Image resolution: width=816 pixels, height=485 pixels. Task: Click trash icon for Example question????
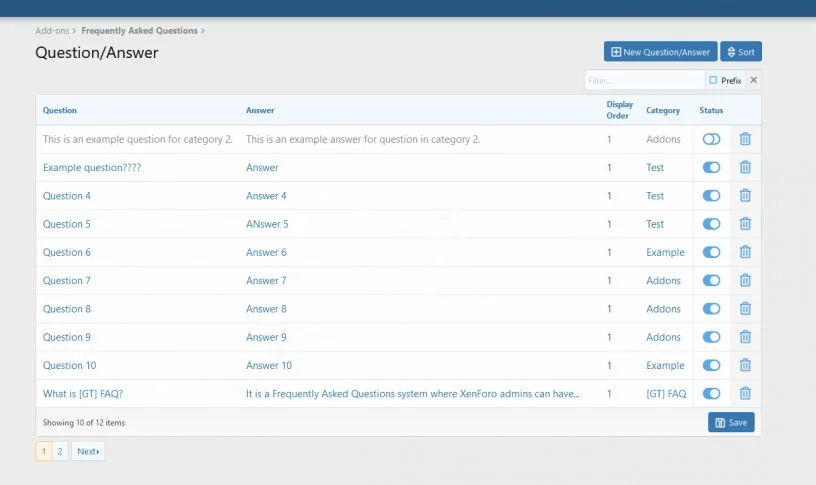(x=745, y=168)
